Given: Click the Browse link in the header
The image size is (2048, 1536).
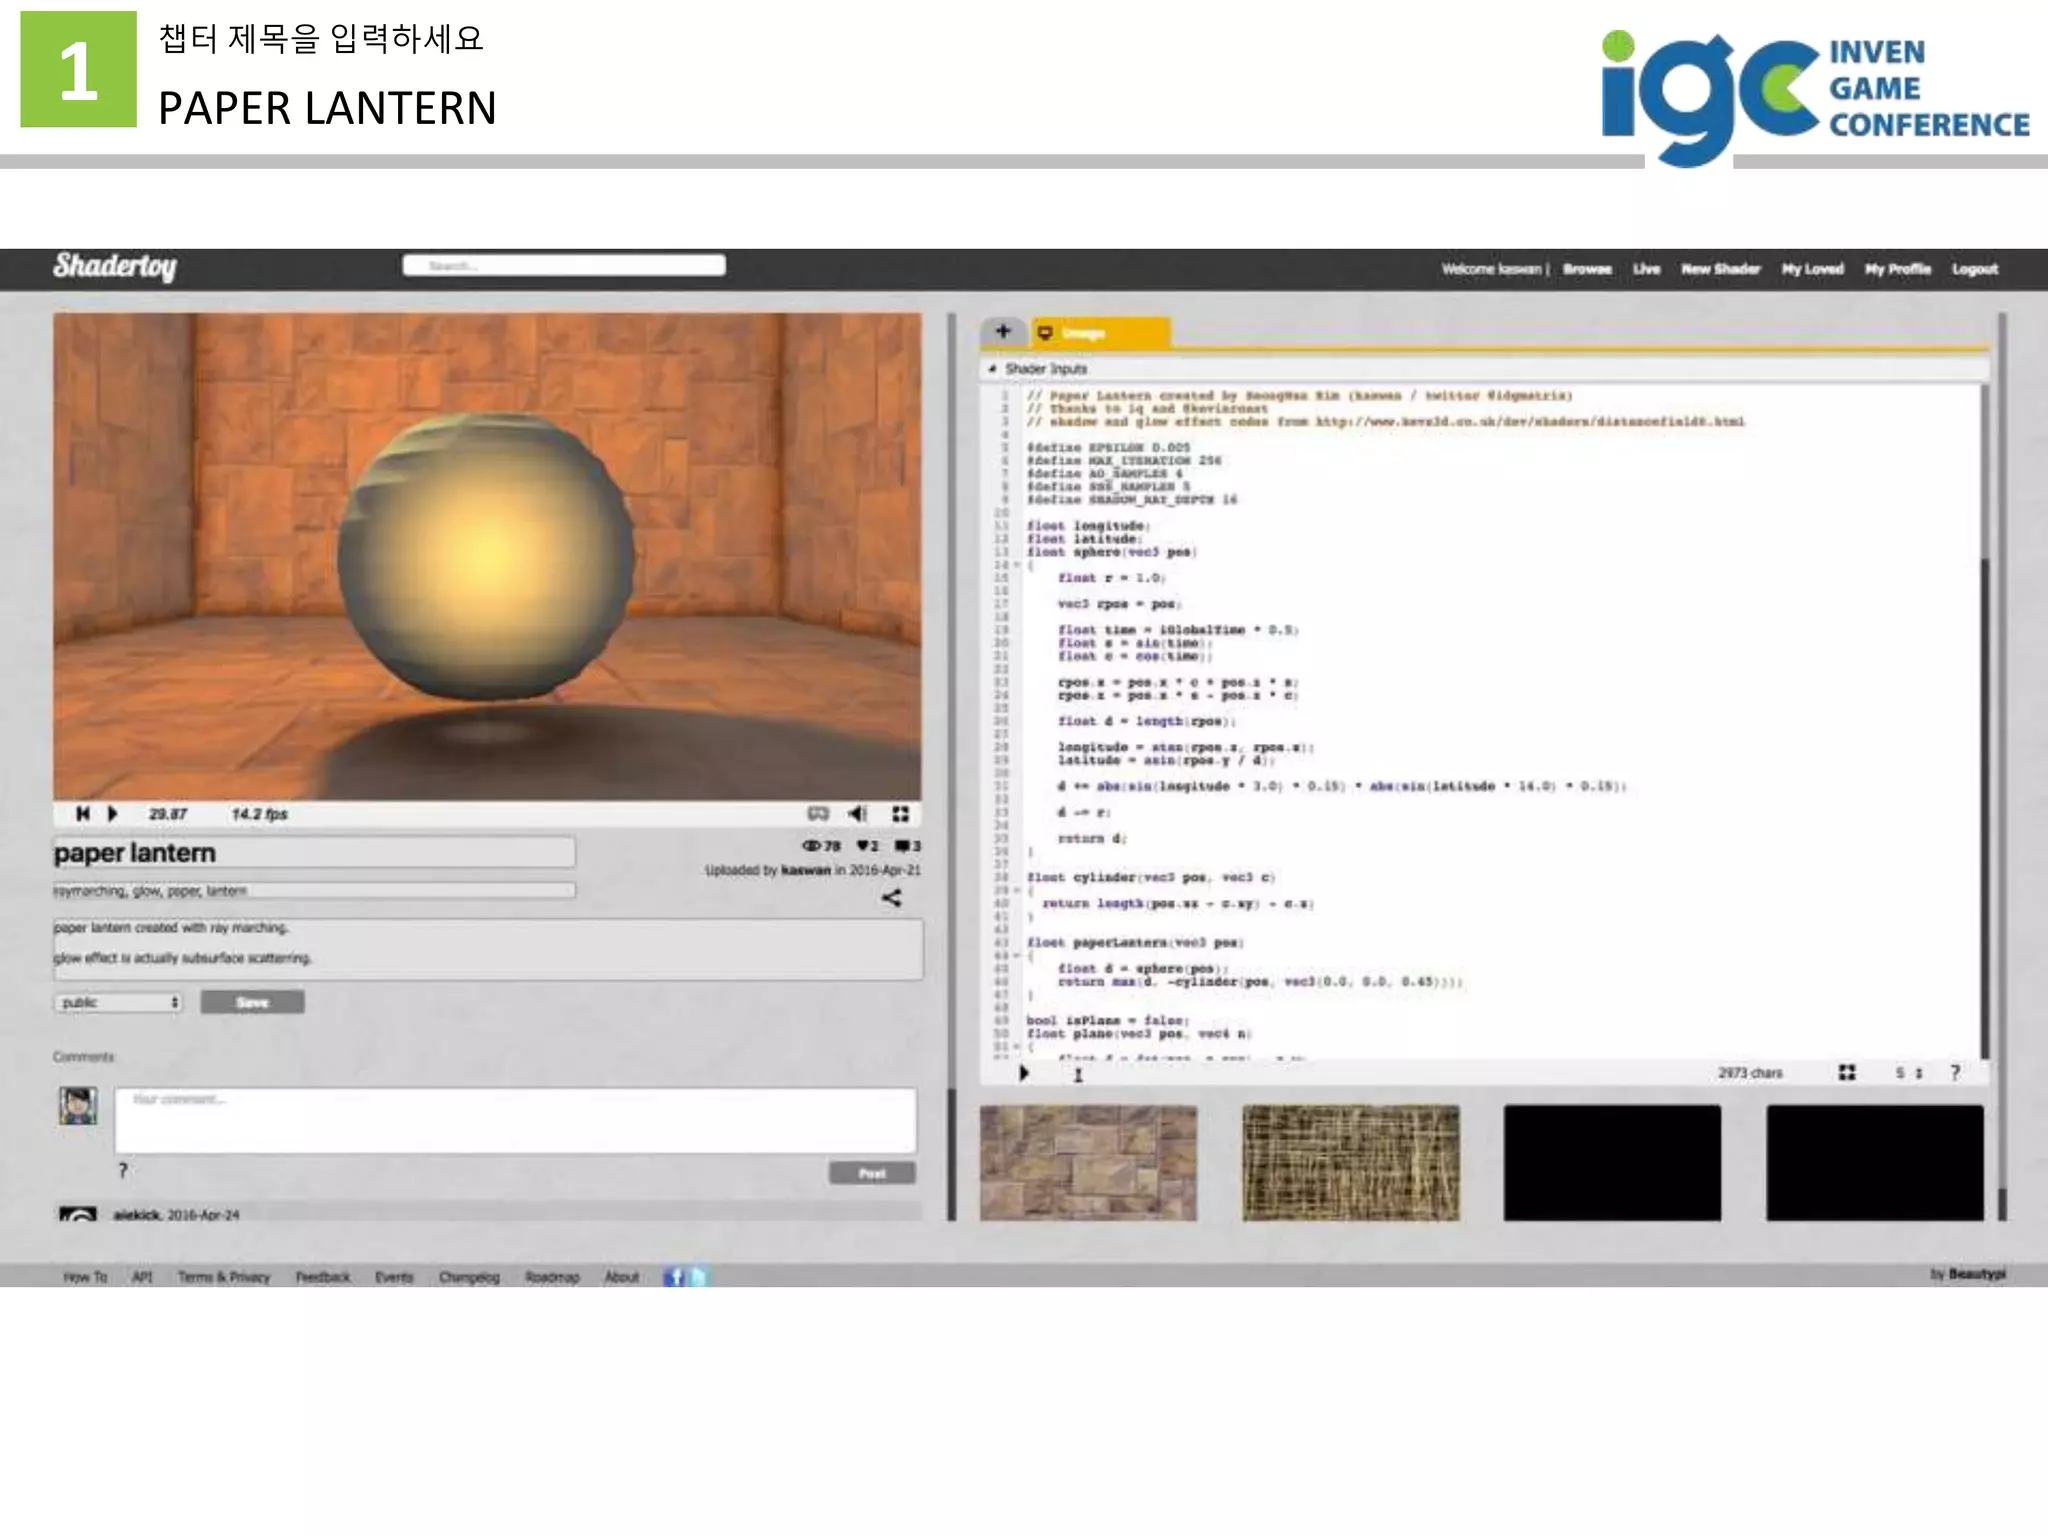Looking at the screenshot, I should click(x=1587, y=269).
